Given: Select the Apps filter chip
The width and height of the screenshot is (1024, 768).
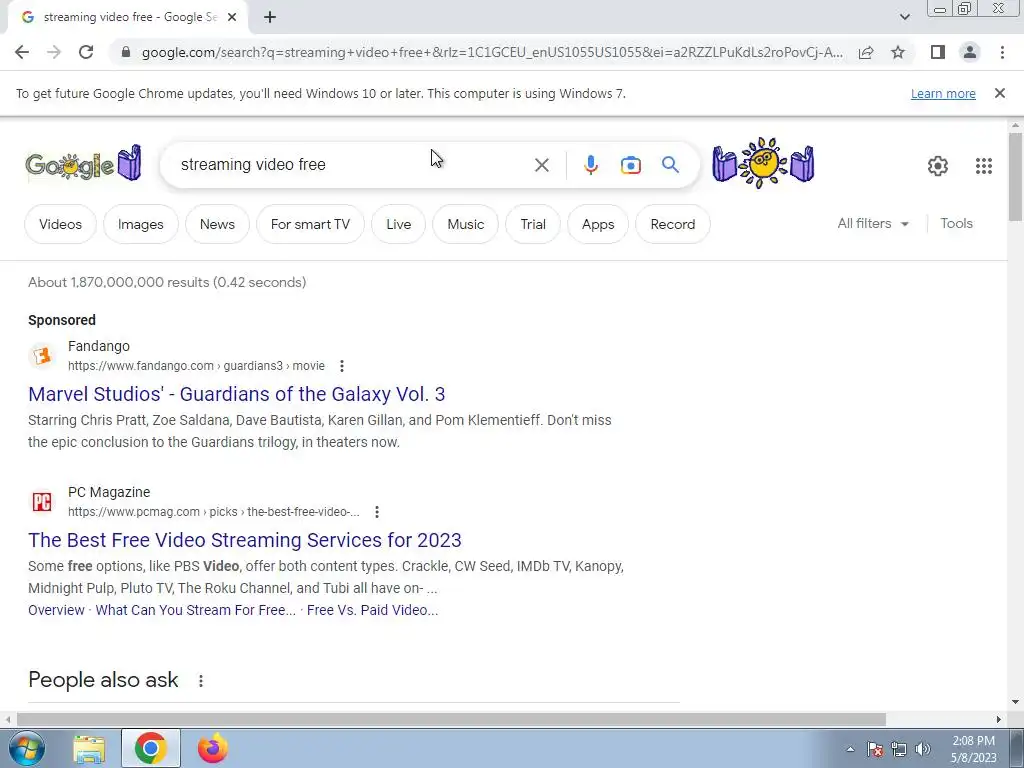Looking at the screenshot, I should [x=598, y=224].
